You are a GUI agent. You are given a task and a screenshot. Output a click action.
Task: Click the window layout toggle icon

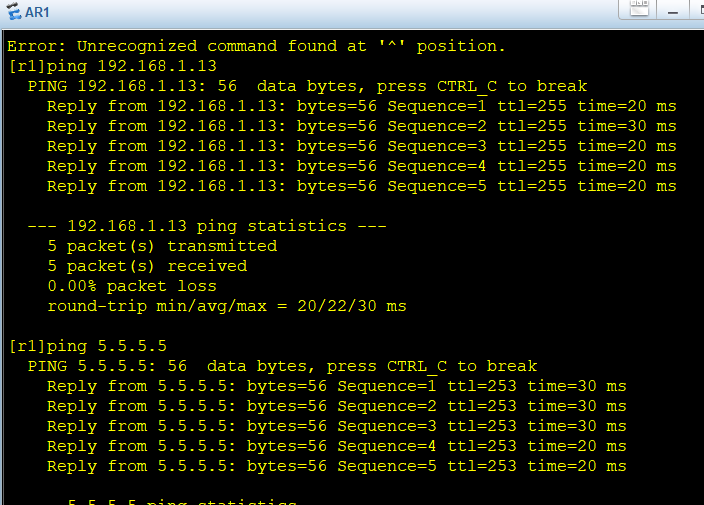[638, 9]
